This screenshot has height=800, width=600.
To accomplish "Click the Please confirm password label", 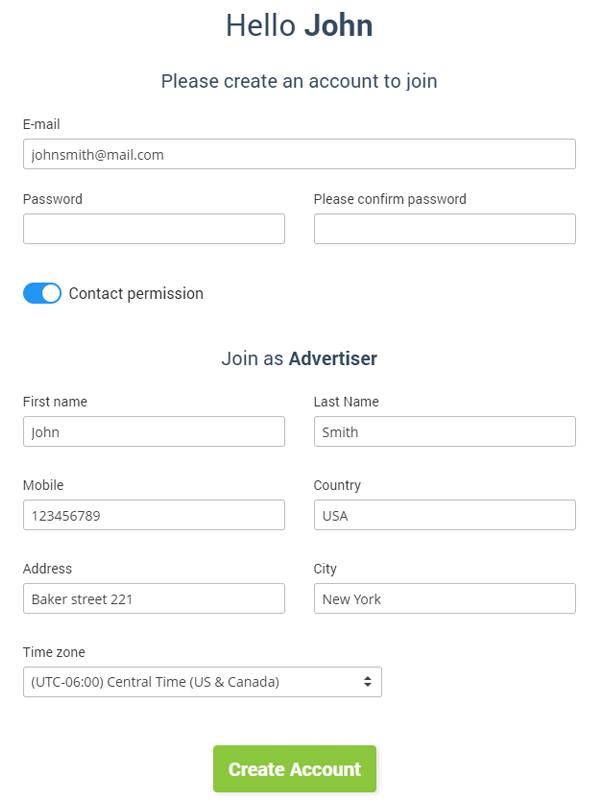I will [x=390, y=199].
